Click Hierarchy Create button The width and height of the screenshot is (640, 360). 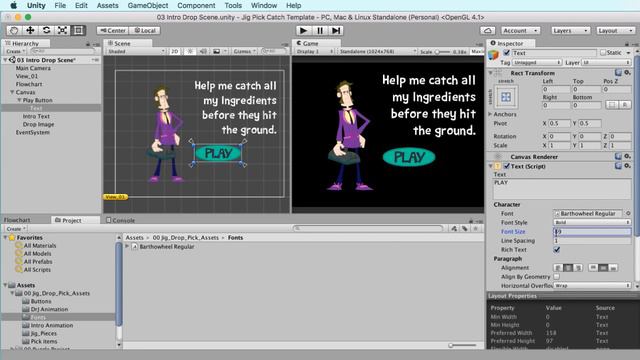[16, 51]
